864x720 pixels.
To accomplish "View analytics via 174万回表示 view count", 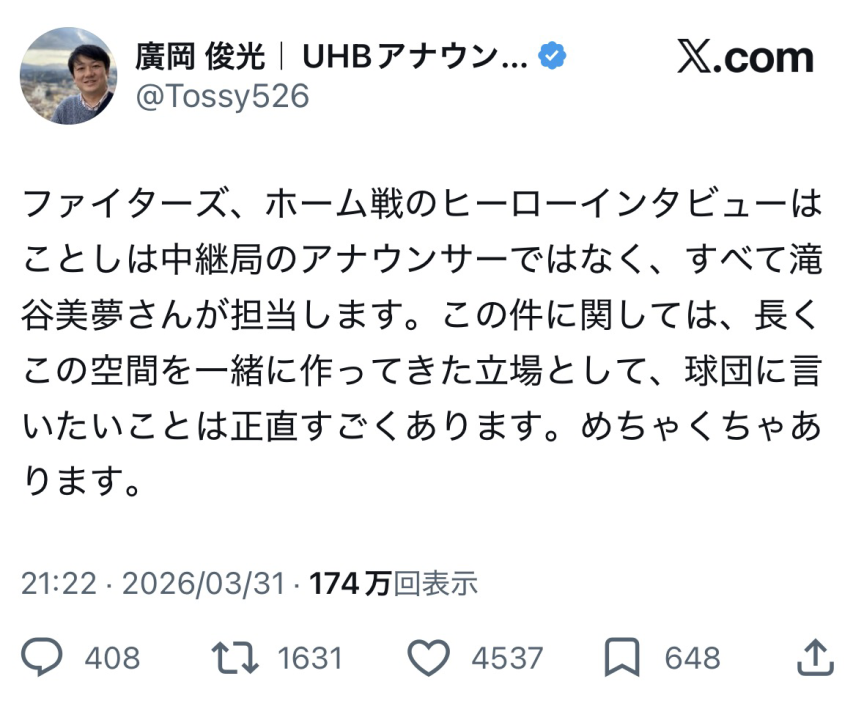I will 394,583.
